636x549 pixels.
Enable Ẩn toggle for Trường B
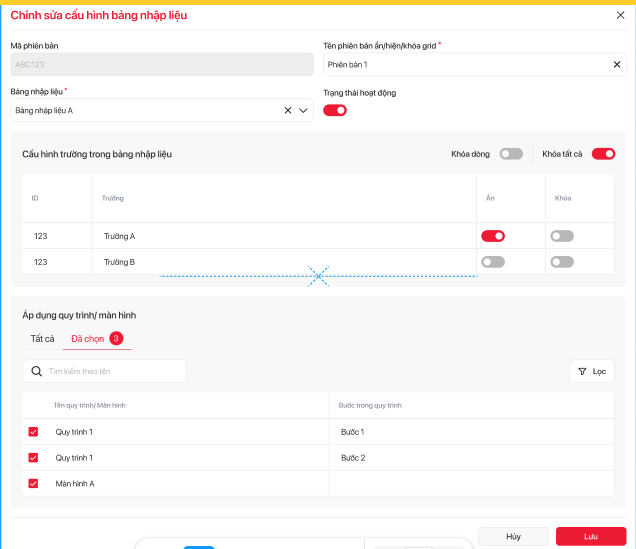pos(492,262)
